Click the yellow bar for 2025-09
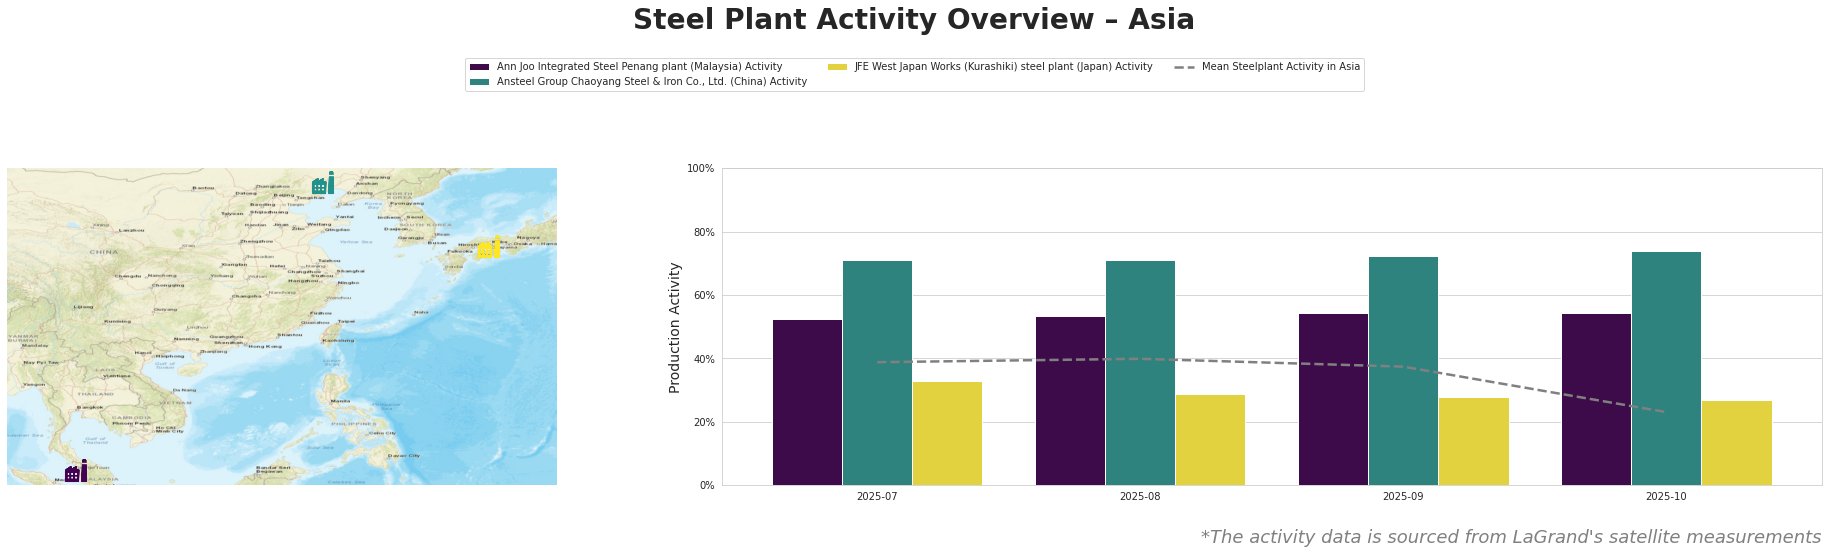Image resolution: width=1828 pixels, height=554 pixels. point(1473,441)
